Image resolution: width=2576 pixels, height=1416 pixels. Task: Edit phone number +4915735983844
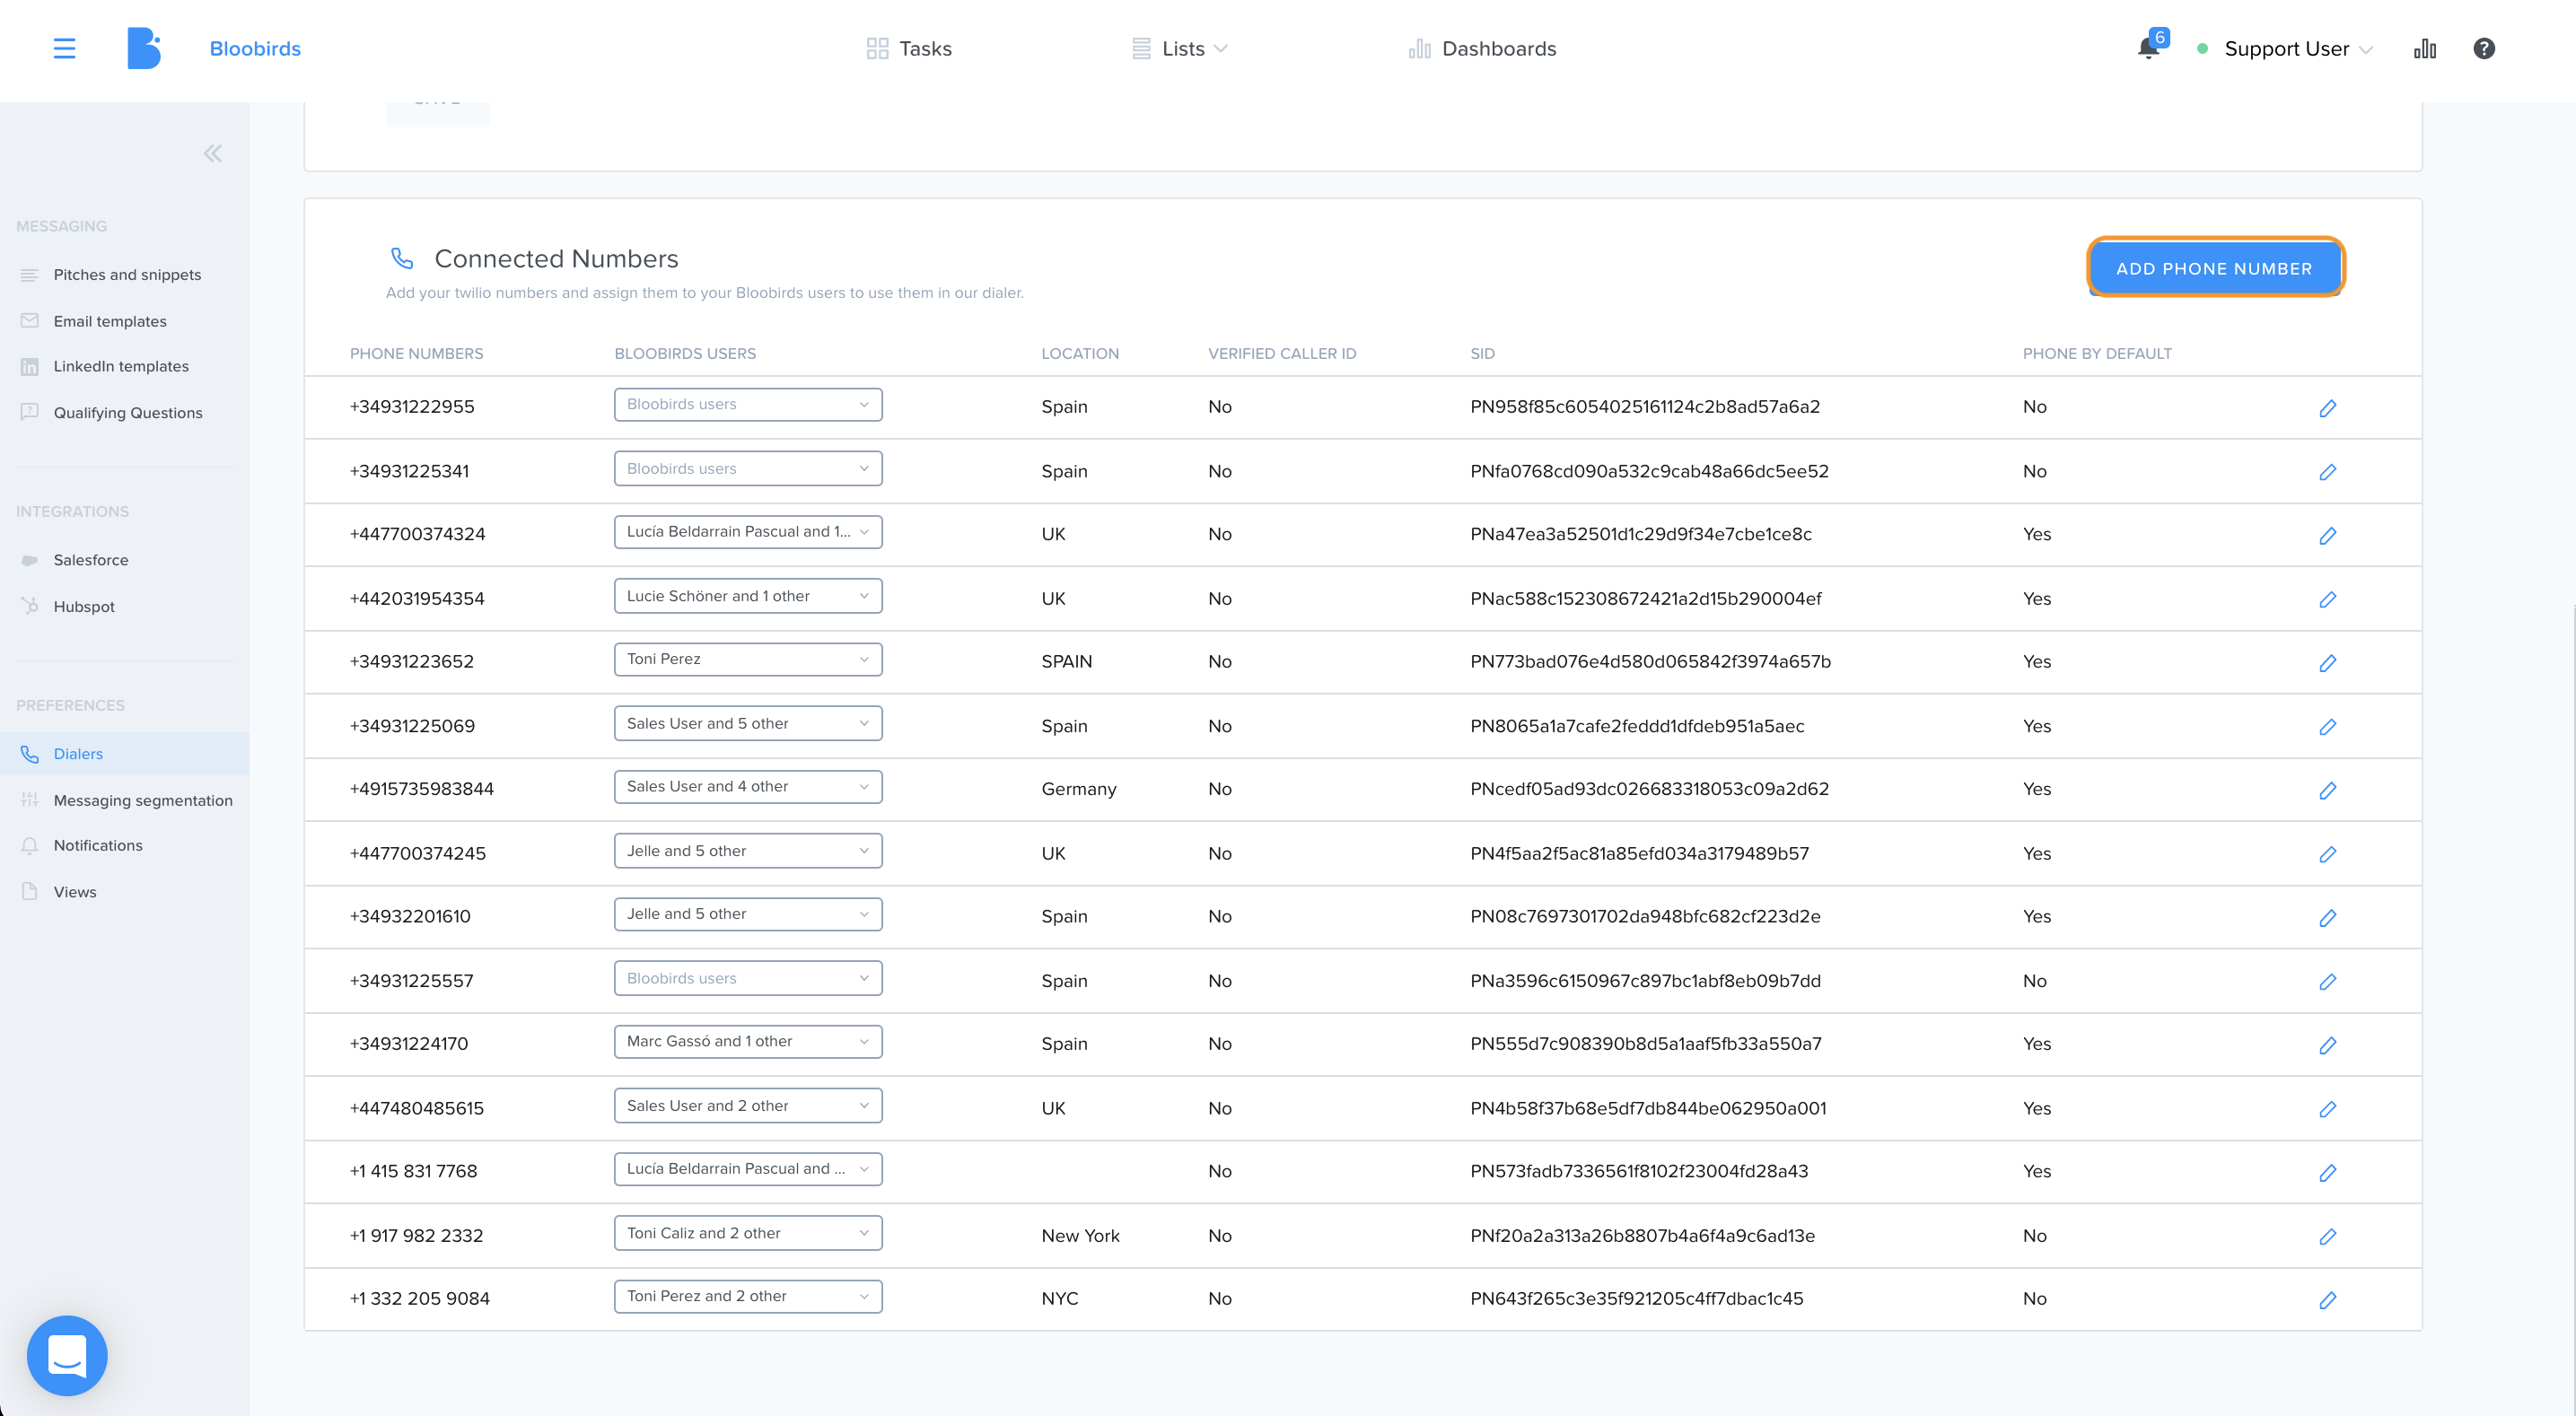(2328, 790)
